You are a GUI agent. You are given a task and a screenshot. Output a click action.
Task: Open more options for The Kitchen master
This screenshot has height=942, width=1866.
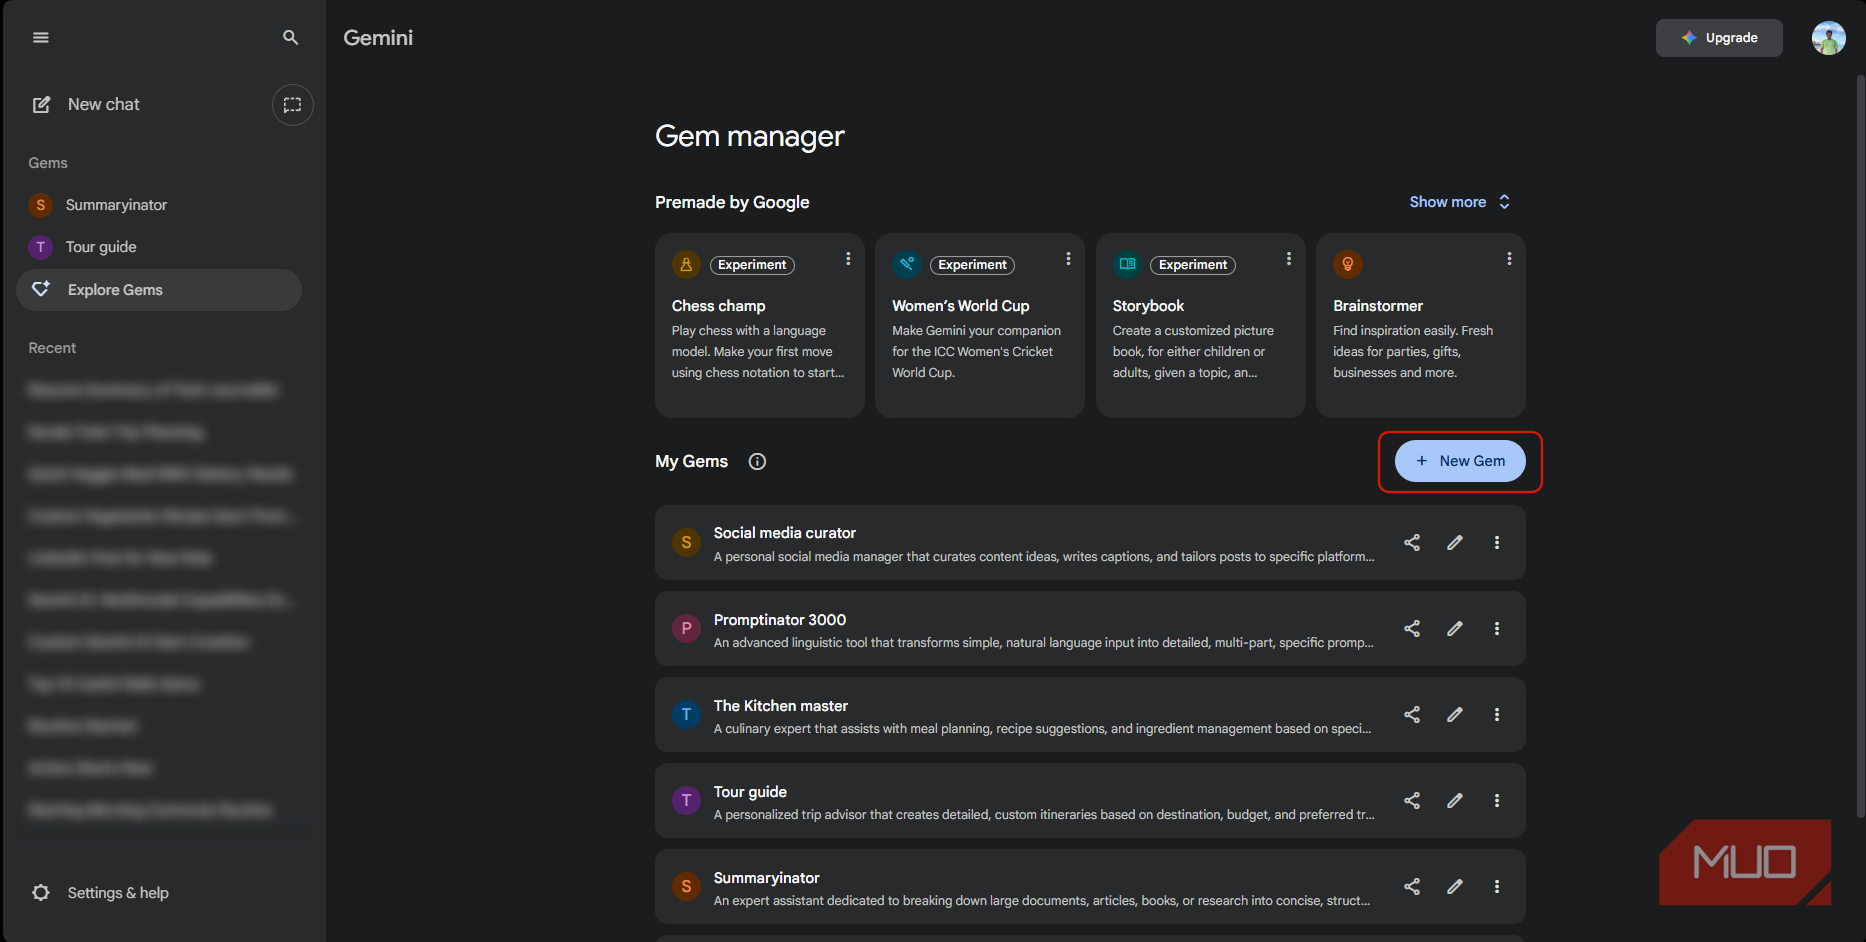tap(1497, 714)
